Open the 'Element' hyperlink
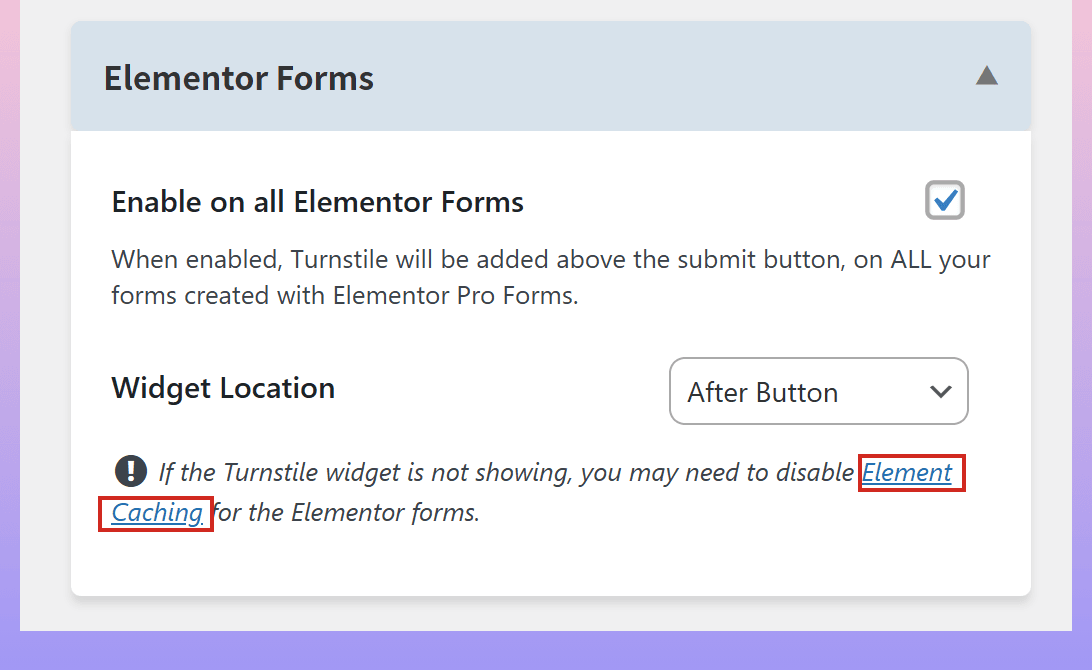Image resolution: width=1092 pixels, height=670 pixels. 907,472
